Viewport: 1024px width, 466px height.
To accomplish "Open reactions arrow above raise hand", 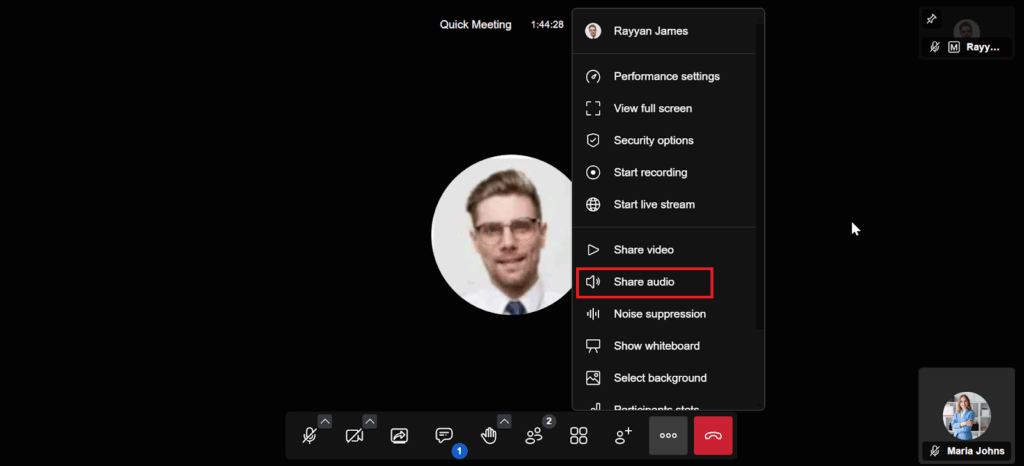I will coord(504,421).
